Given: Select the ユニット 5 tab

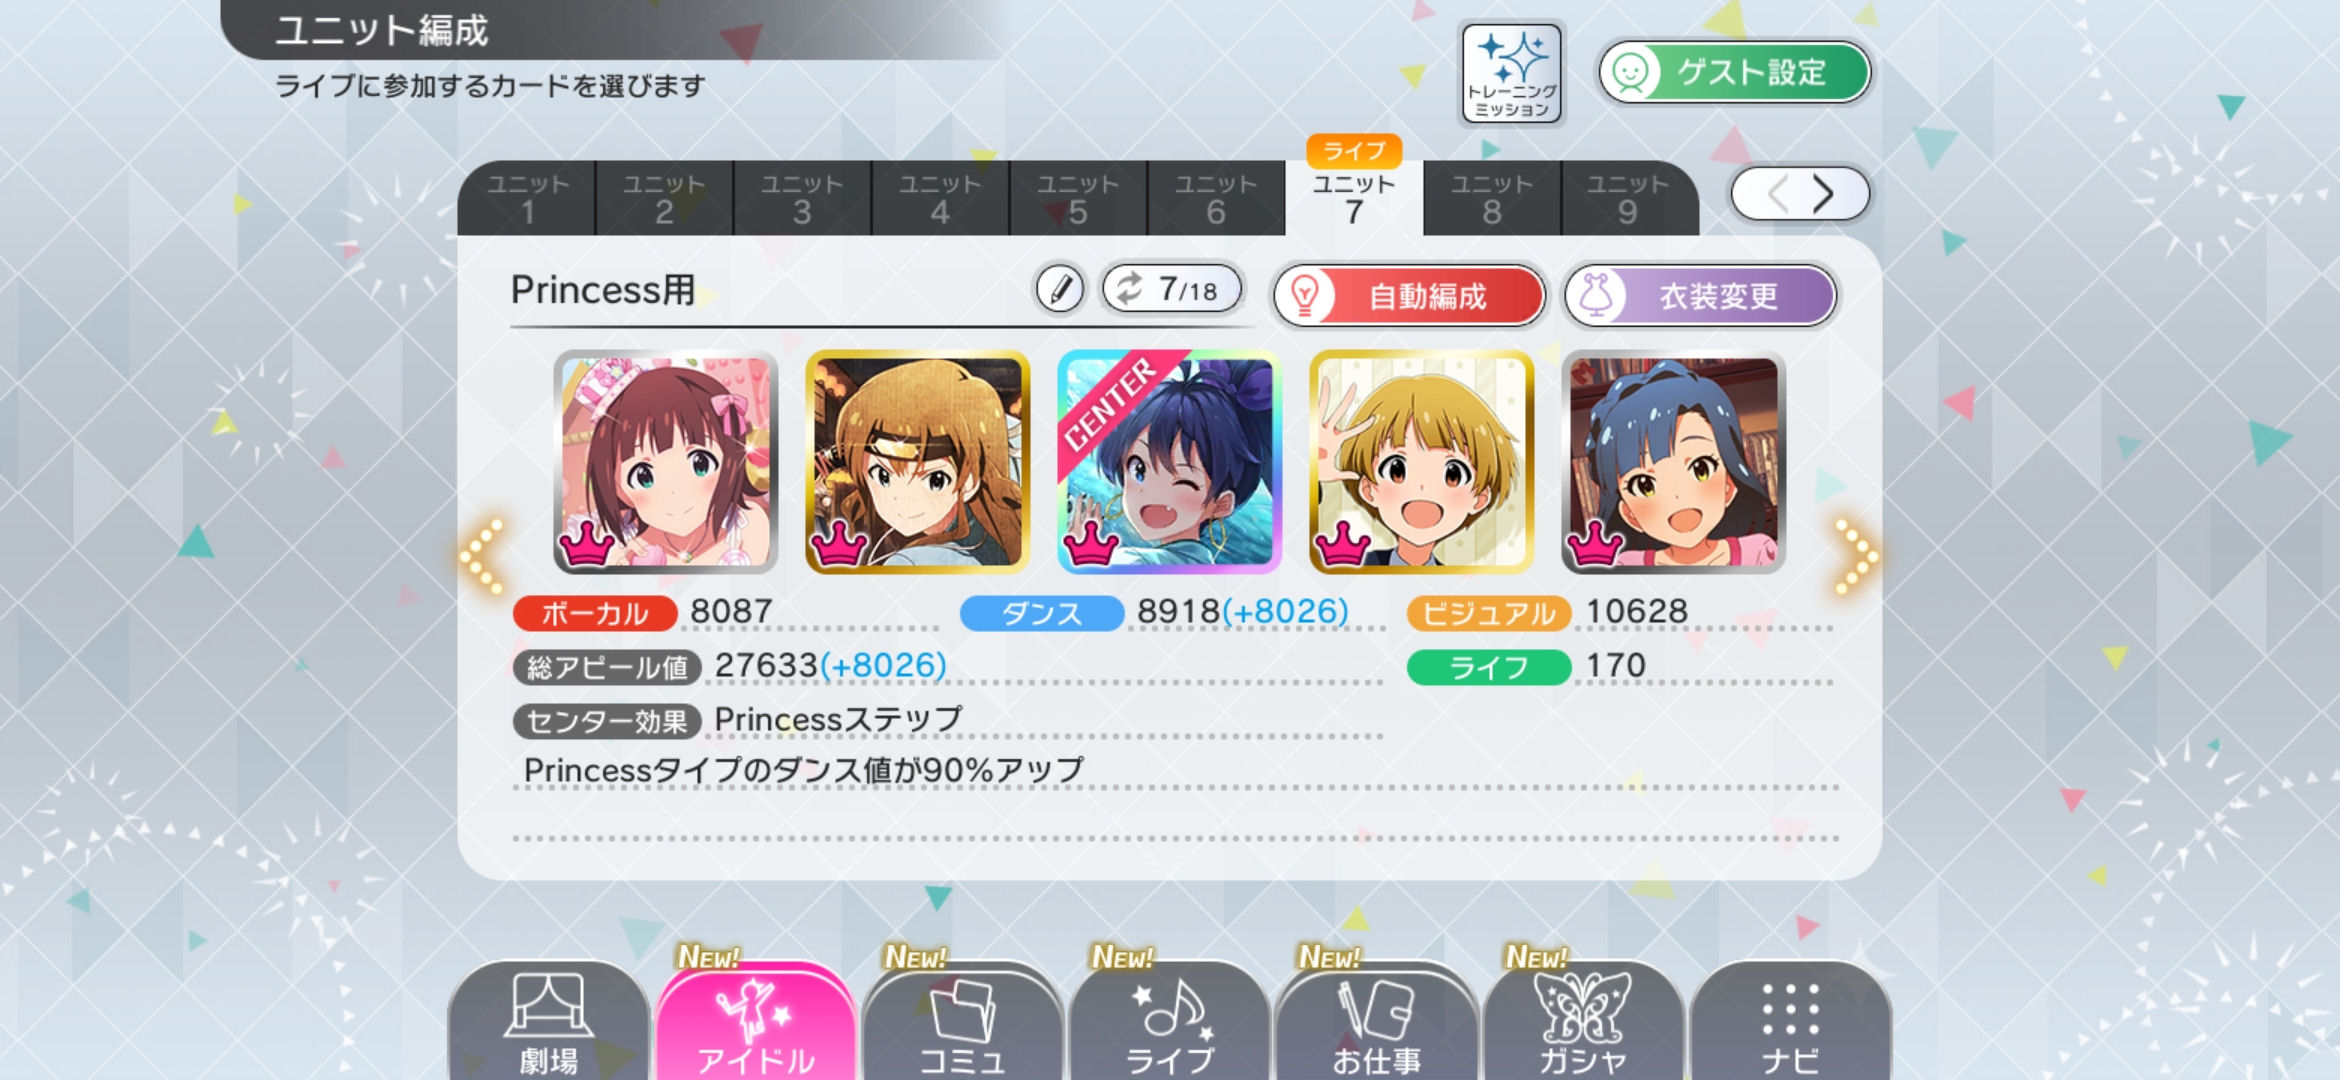Looking at the screenshot, I should pos(1077,198).
